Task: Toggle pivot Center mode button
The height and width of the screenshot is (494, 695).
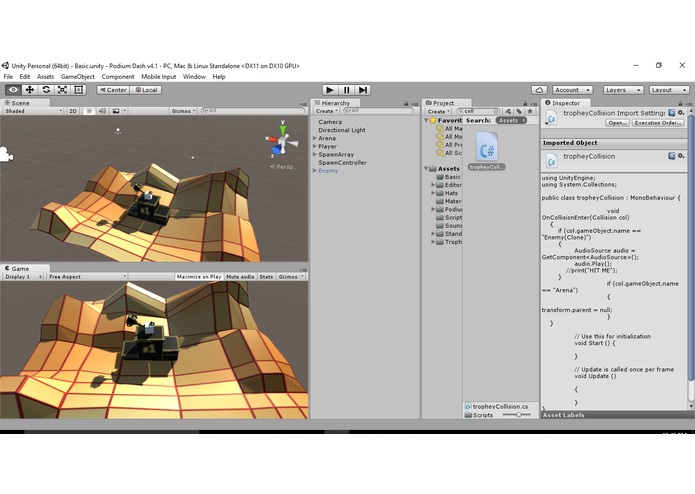Action: pos(113,90)
